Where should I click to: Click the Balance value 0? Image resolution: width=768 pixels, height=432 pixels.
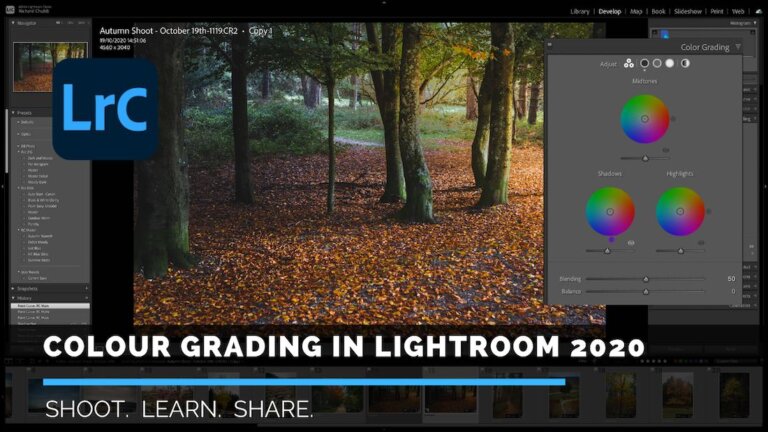click(x=733, y=291)
